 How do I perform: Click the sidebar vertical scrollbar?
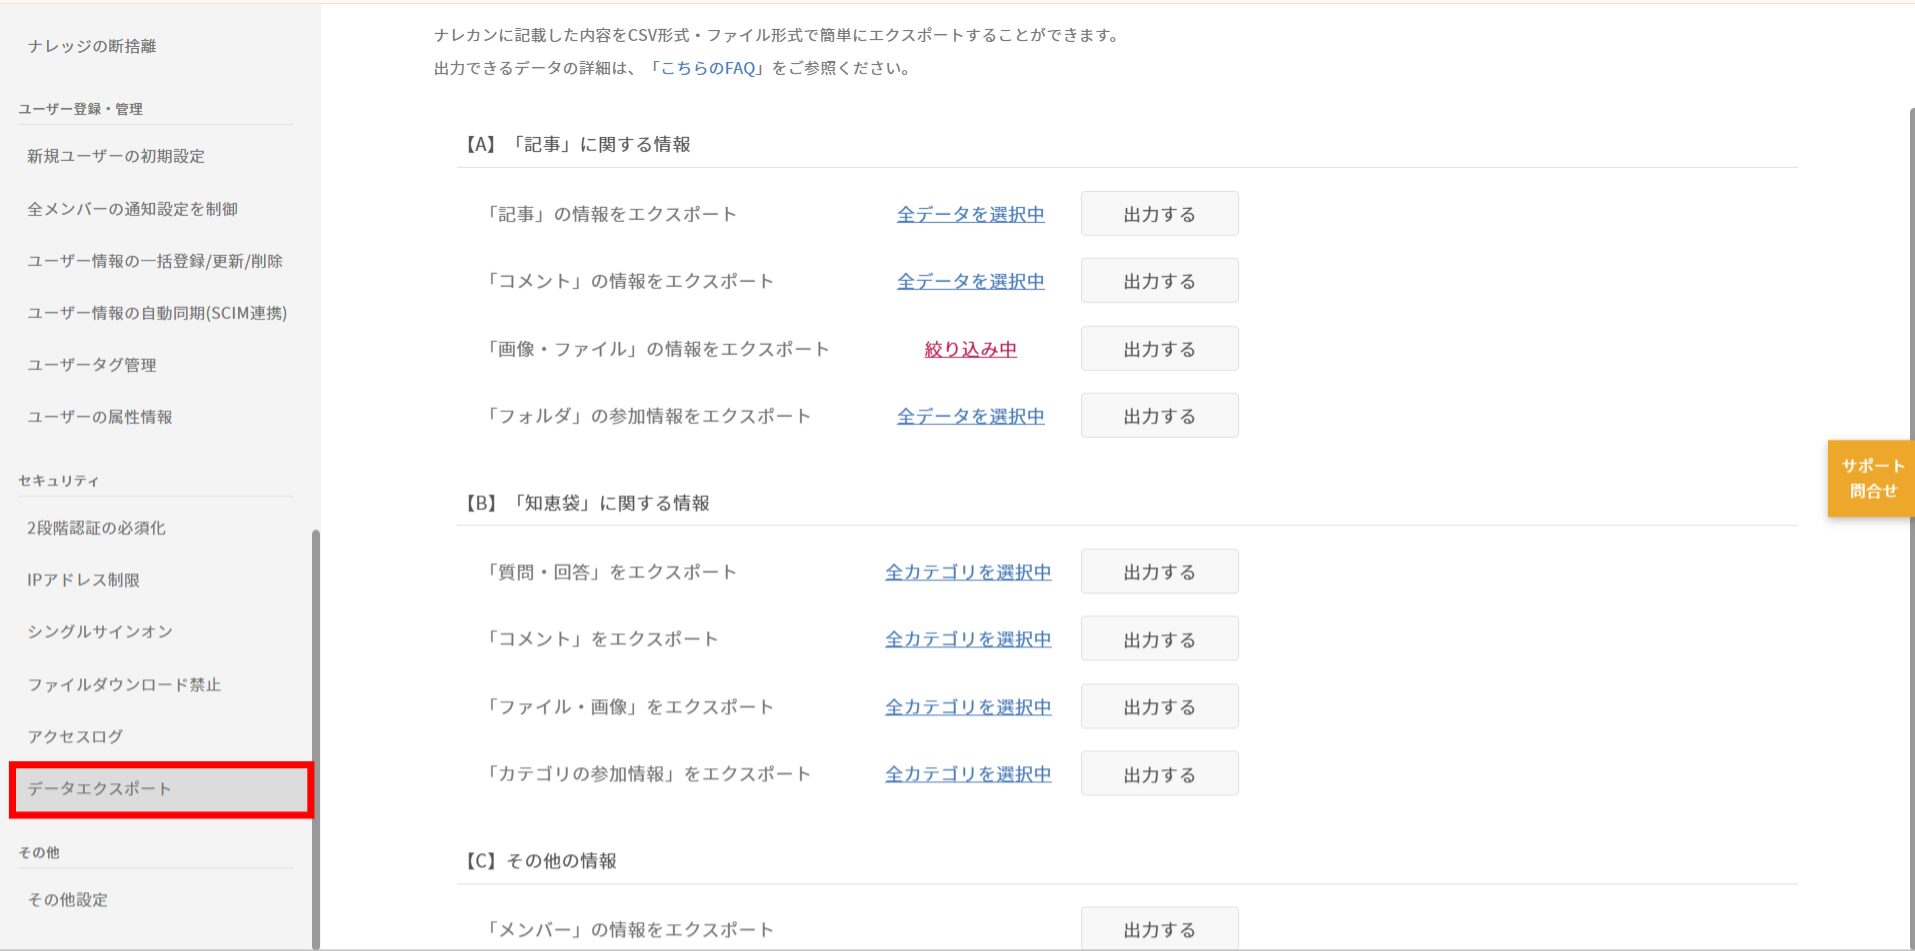coord(316,739)
